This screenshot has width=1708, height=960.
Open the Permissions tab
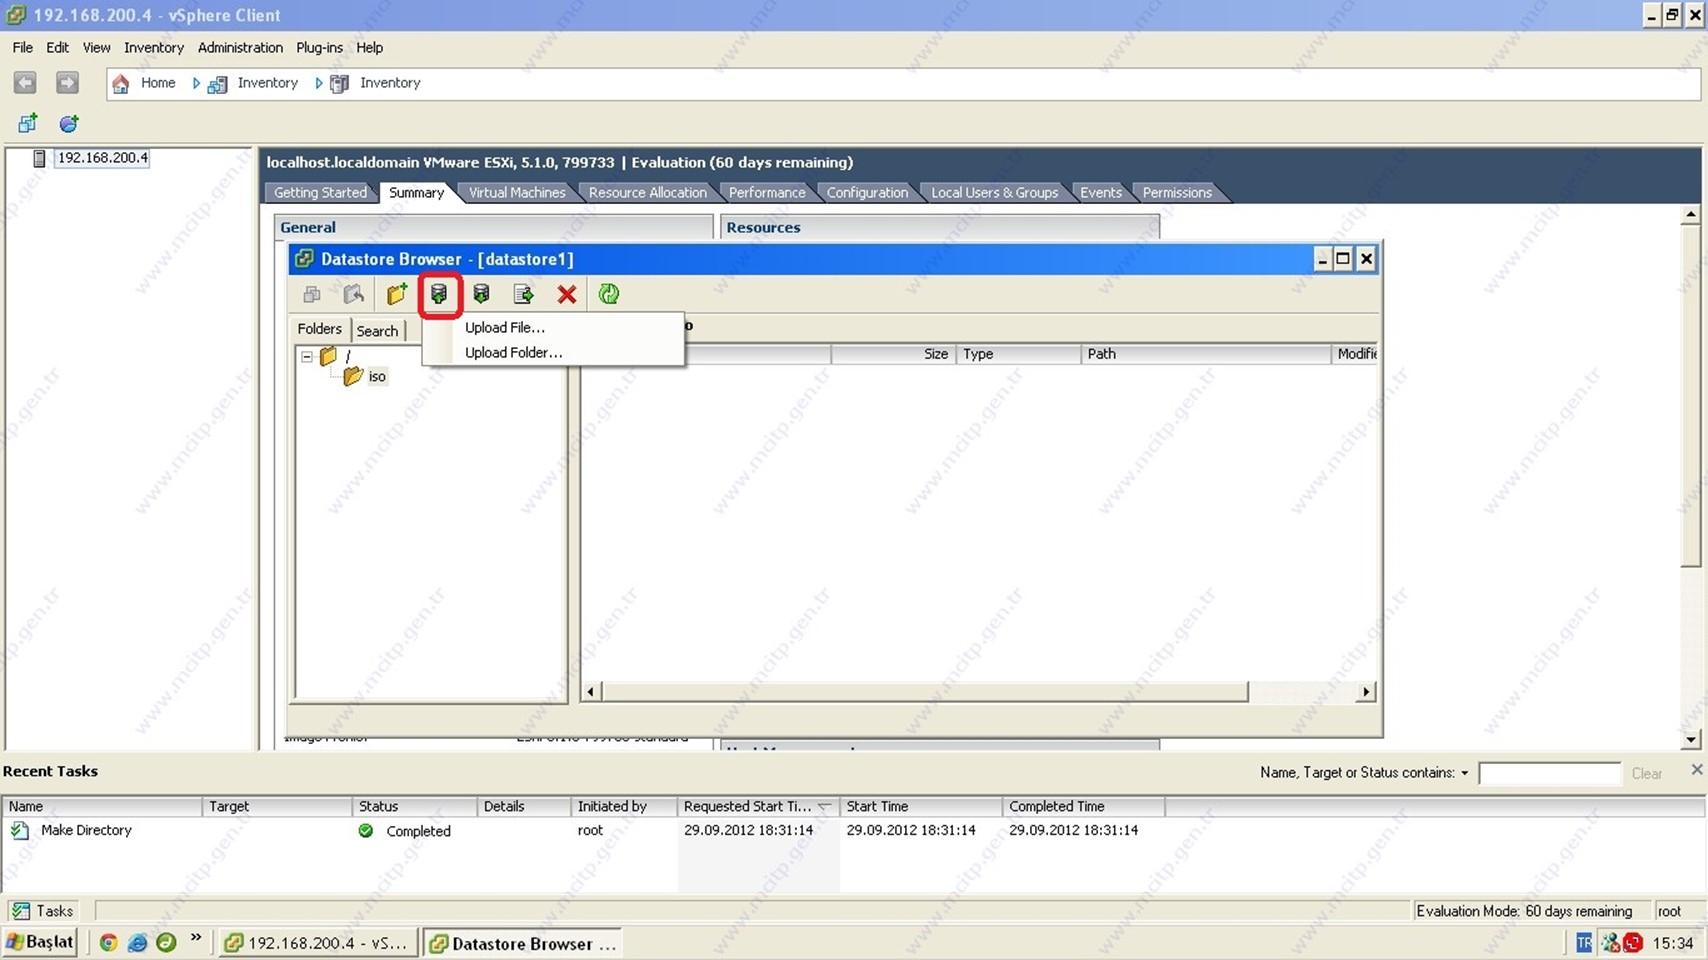(1177, 192)
